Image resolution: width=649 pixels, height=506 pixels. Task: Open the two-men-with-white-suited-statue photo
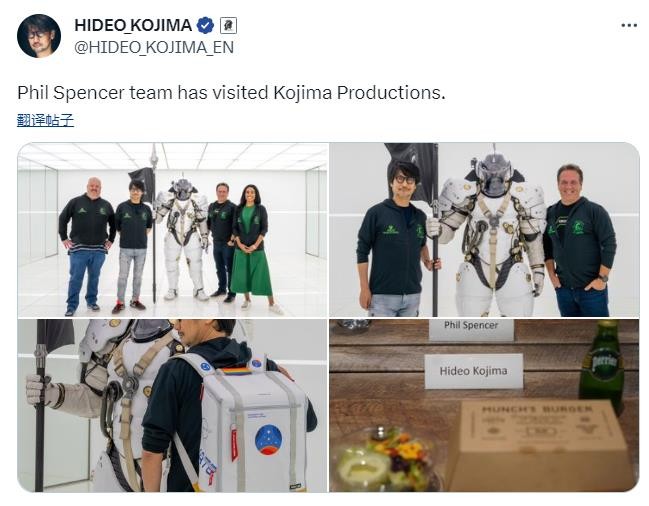click(484, 230)
